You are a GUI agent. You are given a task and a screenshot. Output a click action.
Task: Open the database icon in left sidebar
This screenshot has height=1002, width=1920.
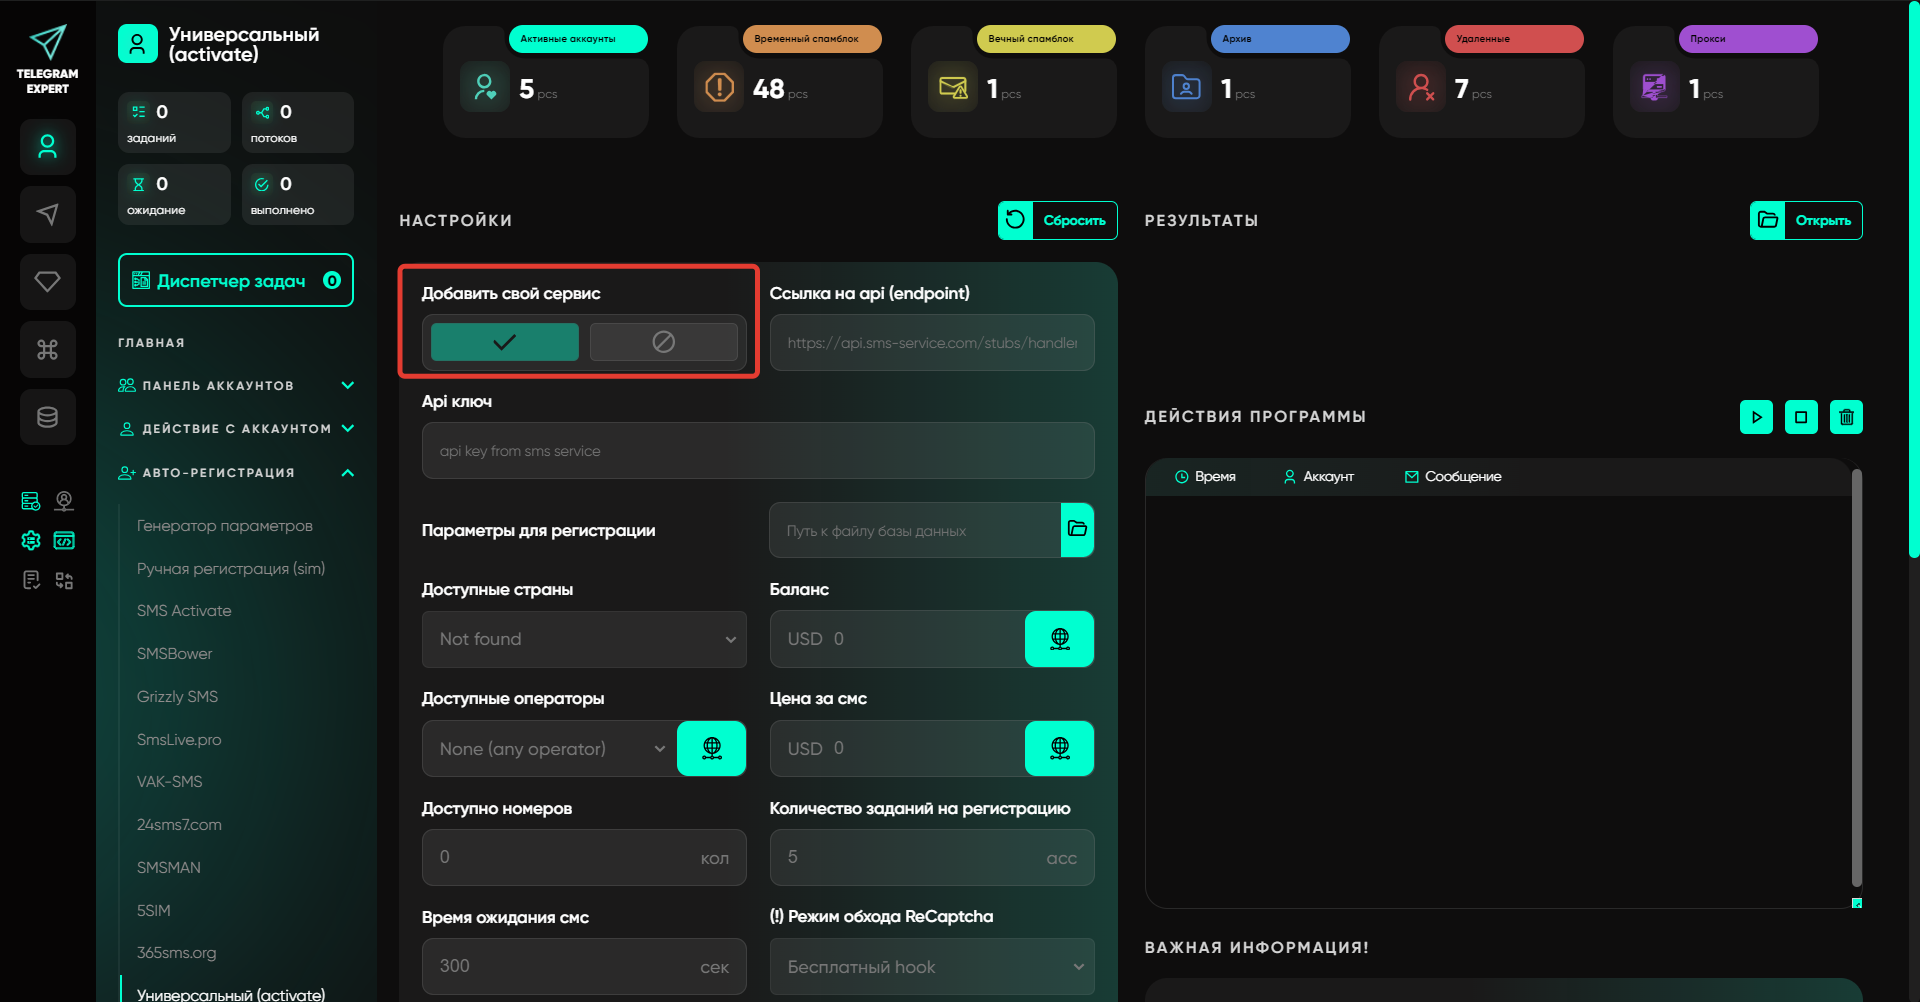click(47, 417)
